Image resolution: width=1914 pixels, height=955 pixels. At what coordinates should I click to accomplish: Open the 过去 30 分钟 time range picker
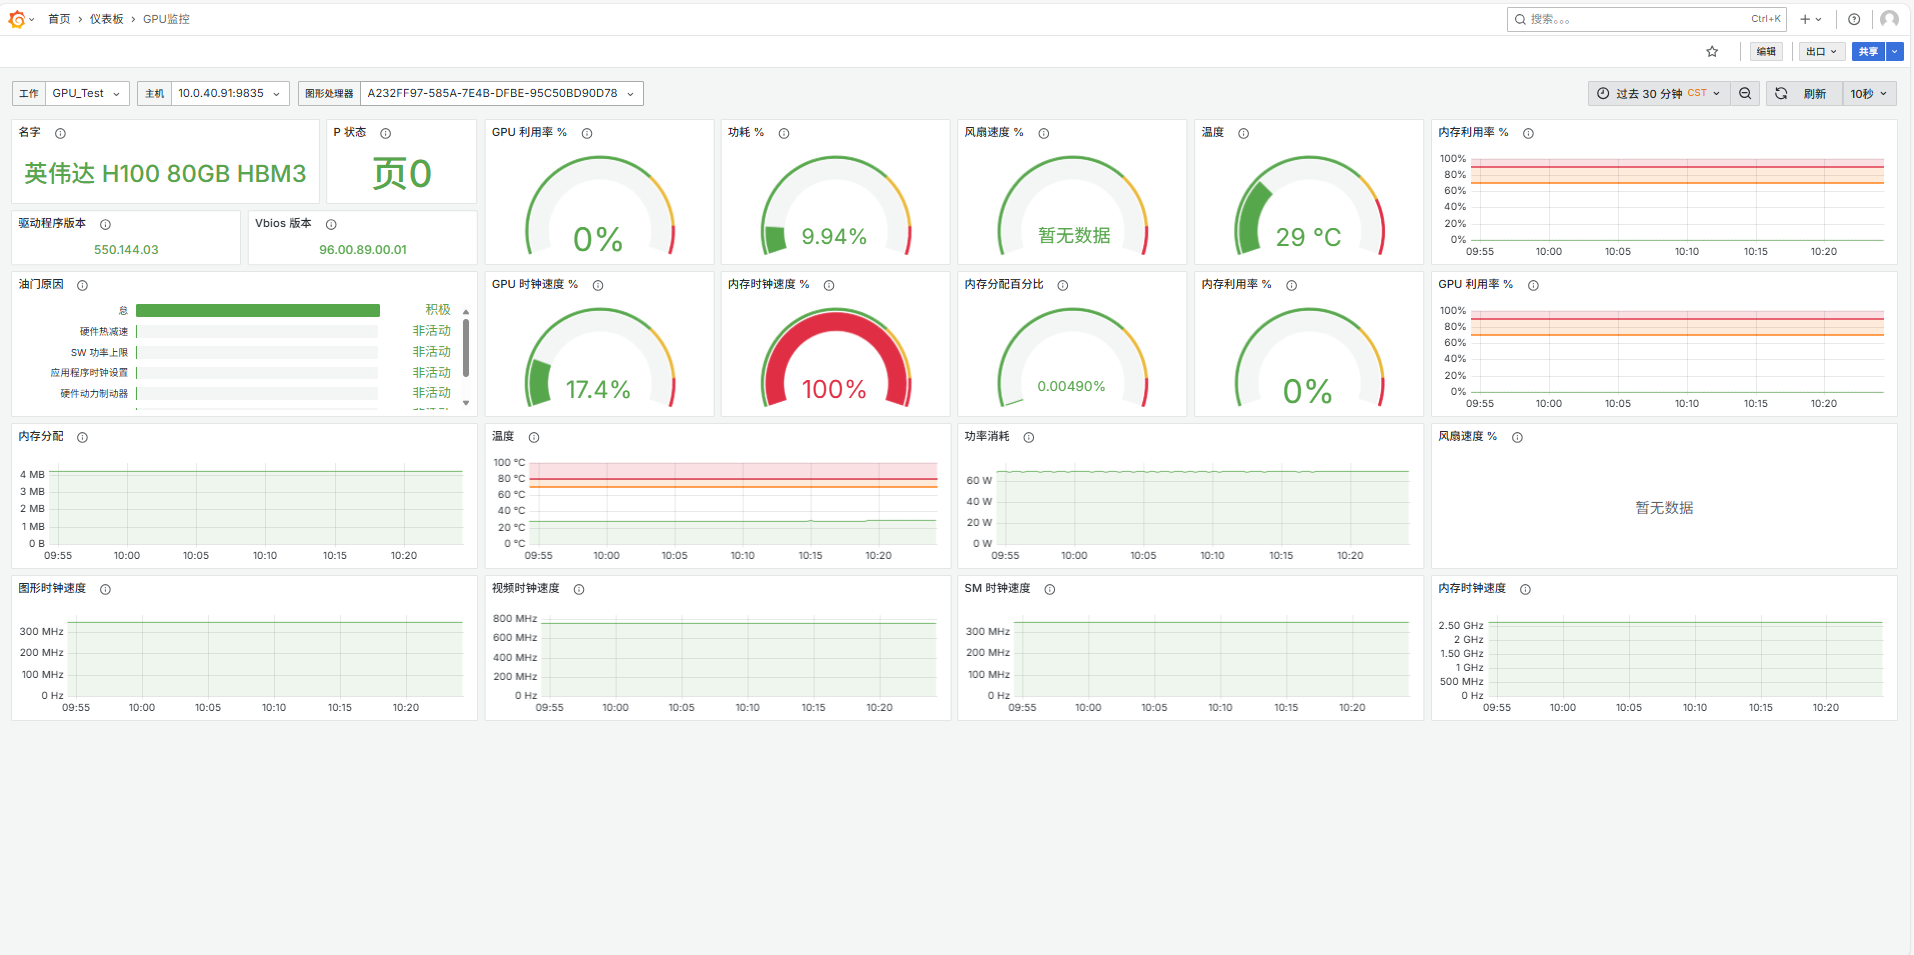(x=1658, y=94)
